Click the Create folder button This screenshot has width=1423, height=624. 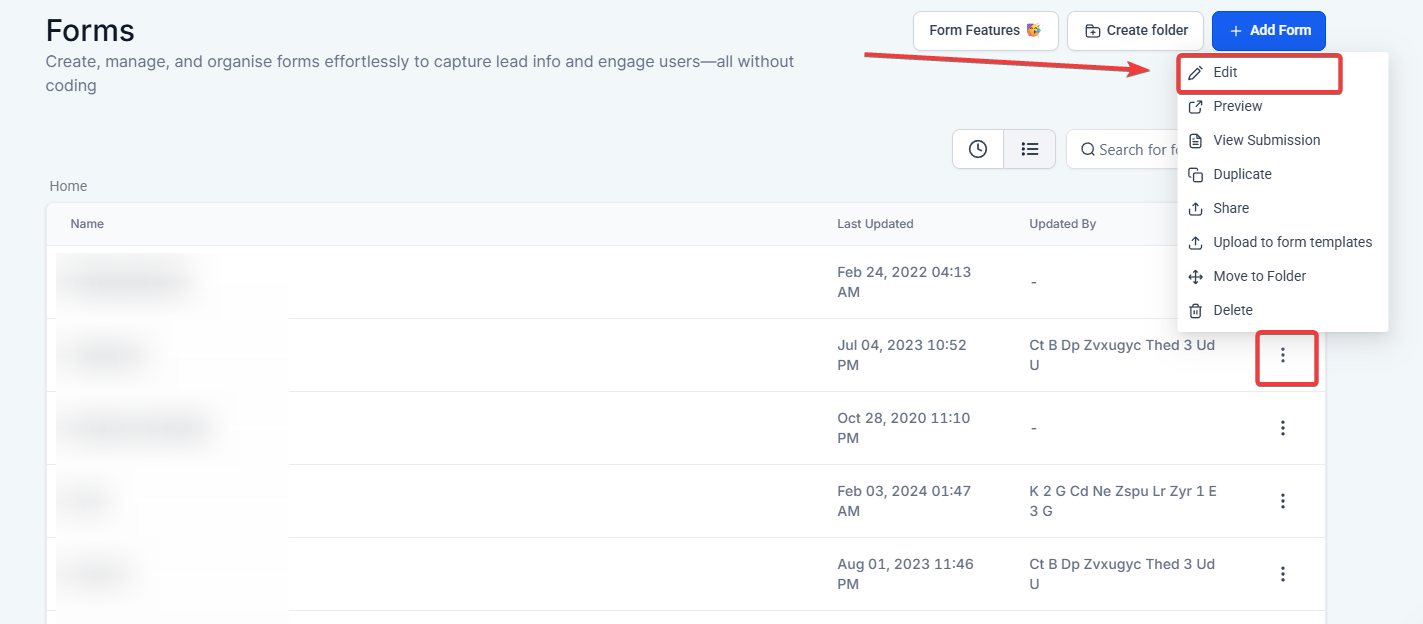[1135, 31]
